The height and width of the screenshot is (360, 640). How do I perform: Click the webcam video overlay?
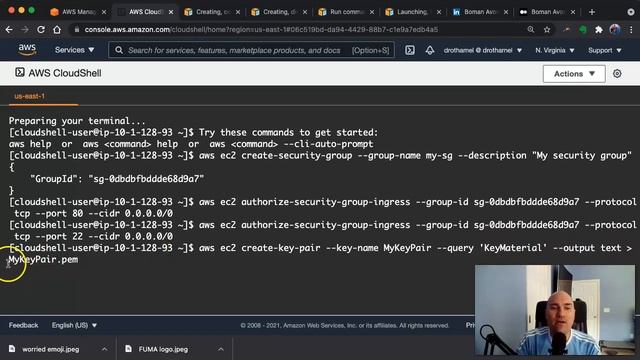pos(555,310)
